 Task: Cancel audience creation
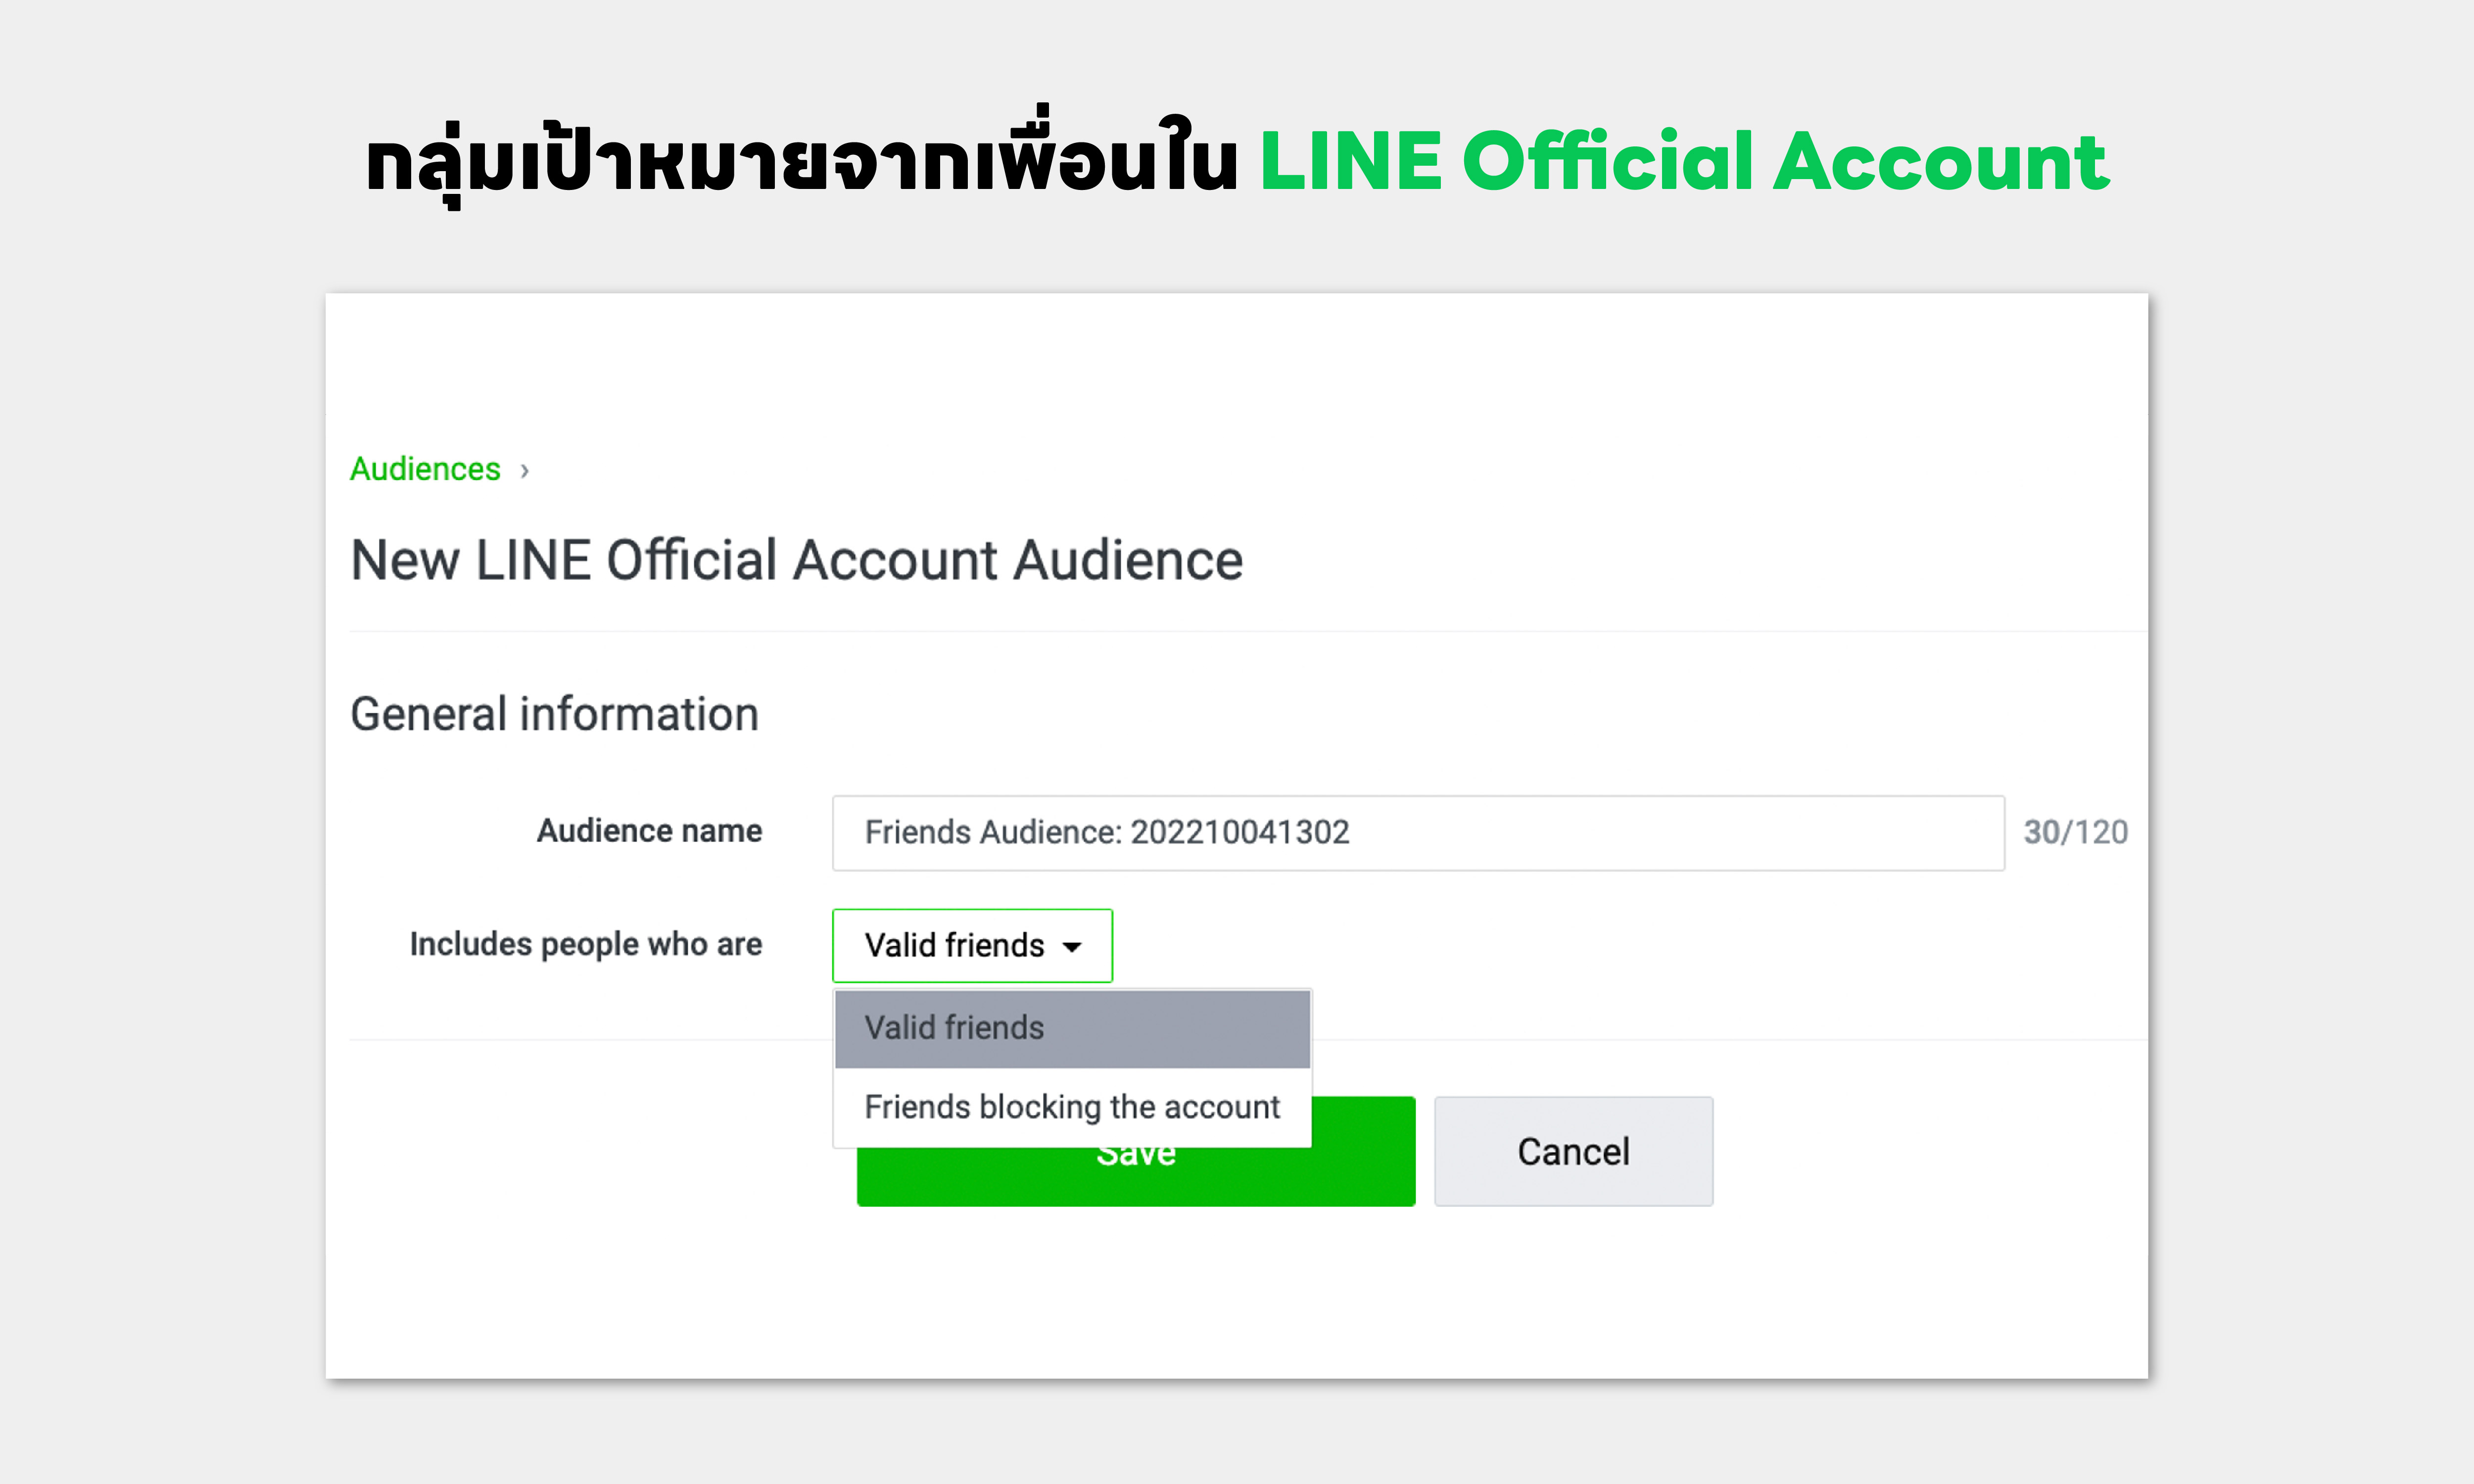(1573, 1151)
